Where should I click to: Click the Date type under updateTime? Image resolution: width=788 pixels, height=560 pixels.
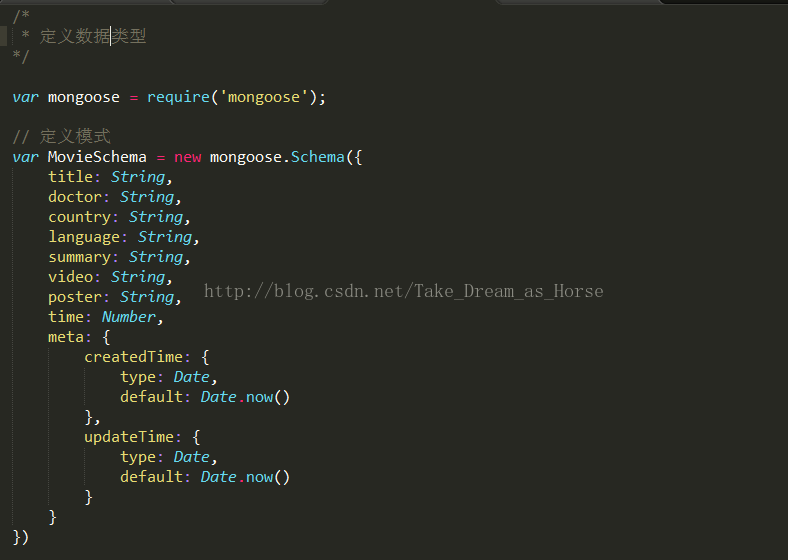pyautogui.click(x=191, y=457)
